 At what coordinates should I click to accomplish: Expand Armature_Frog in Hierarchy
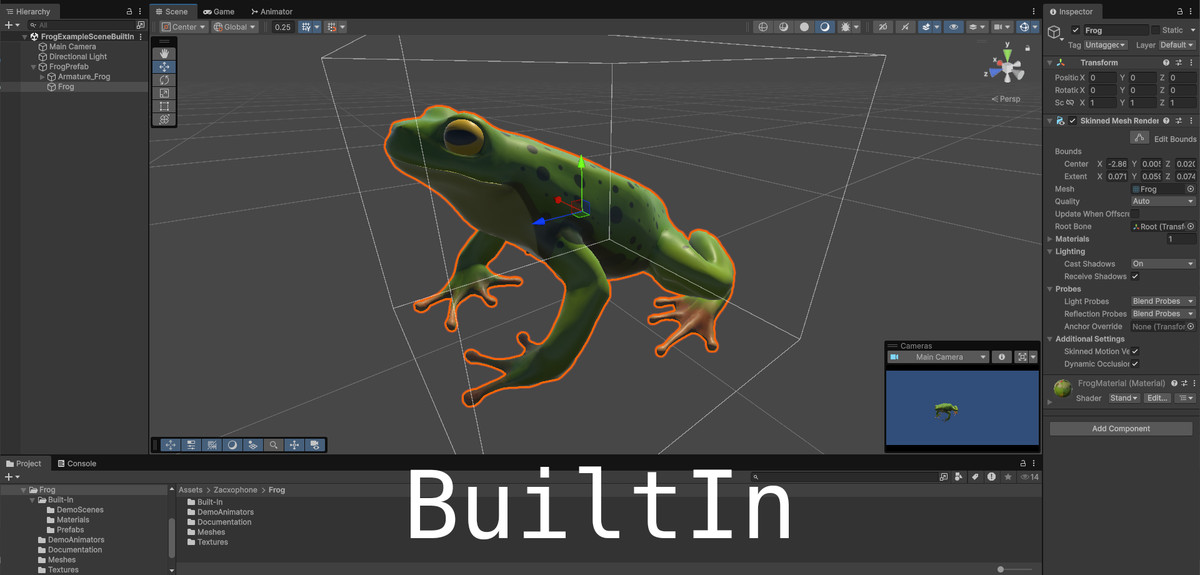tap(42, 77)
